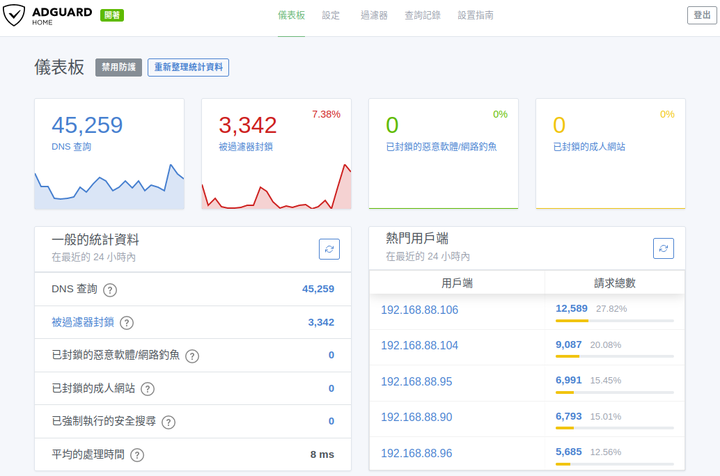Click the 7.38% percentage on red card
The image size is (720, 476).
click(x=326, y=114)
